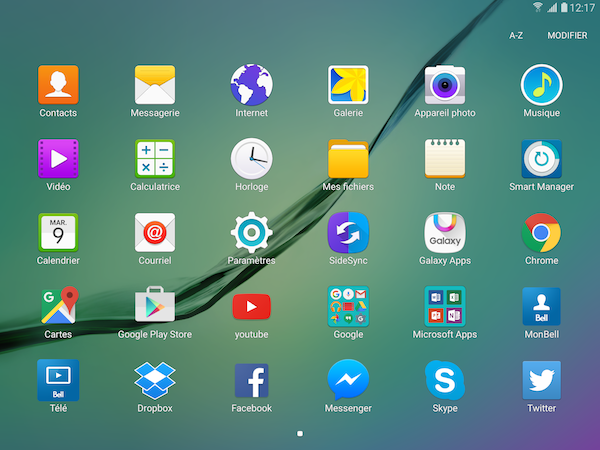Launch the Note app
600x450 pixels.
[445, 158]
